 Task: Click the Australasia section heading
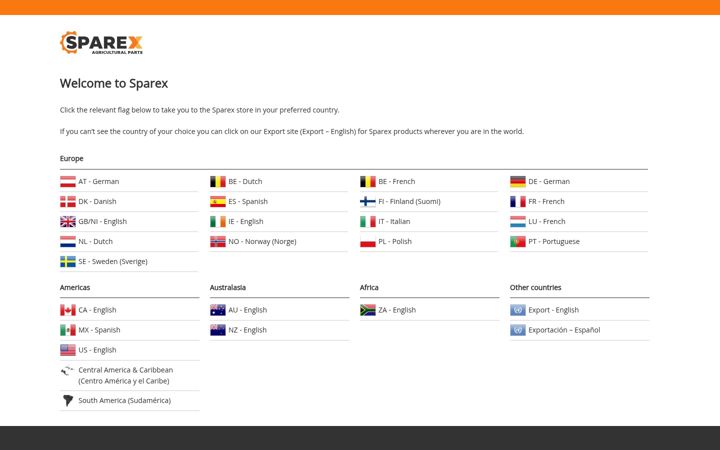click(x=228, y=287)
